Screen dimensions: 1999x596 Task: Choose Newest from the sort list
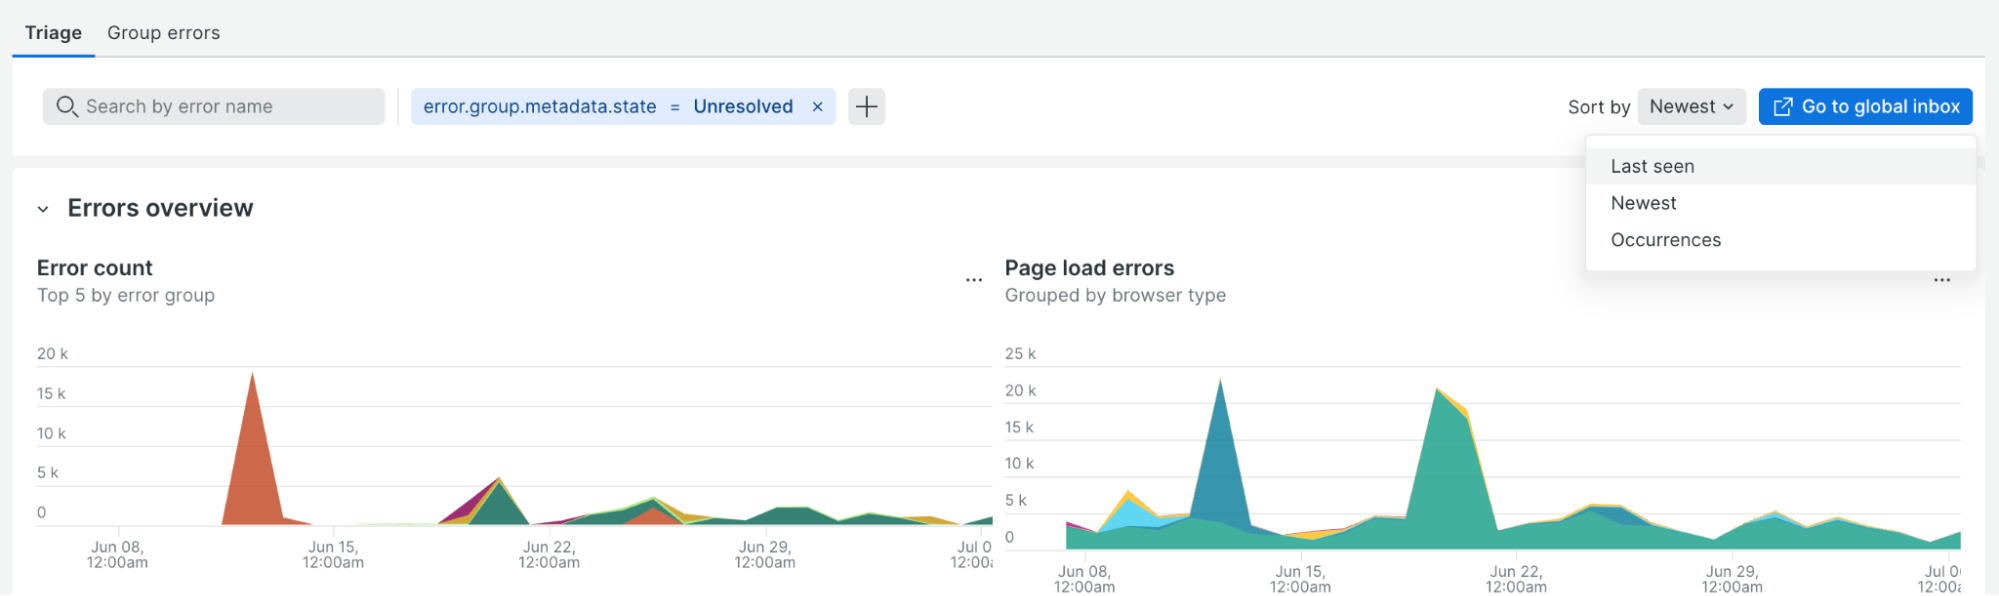point(1643,203)
